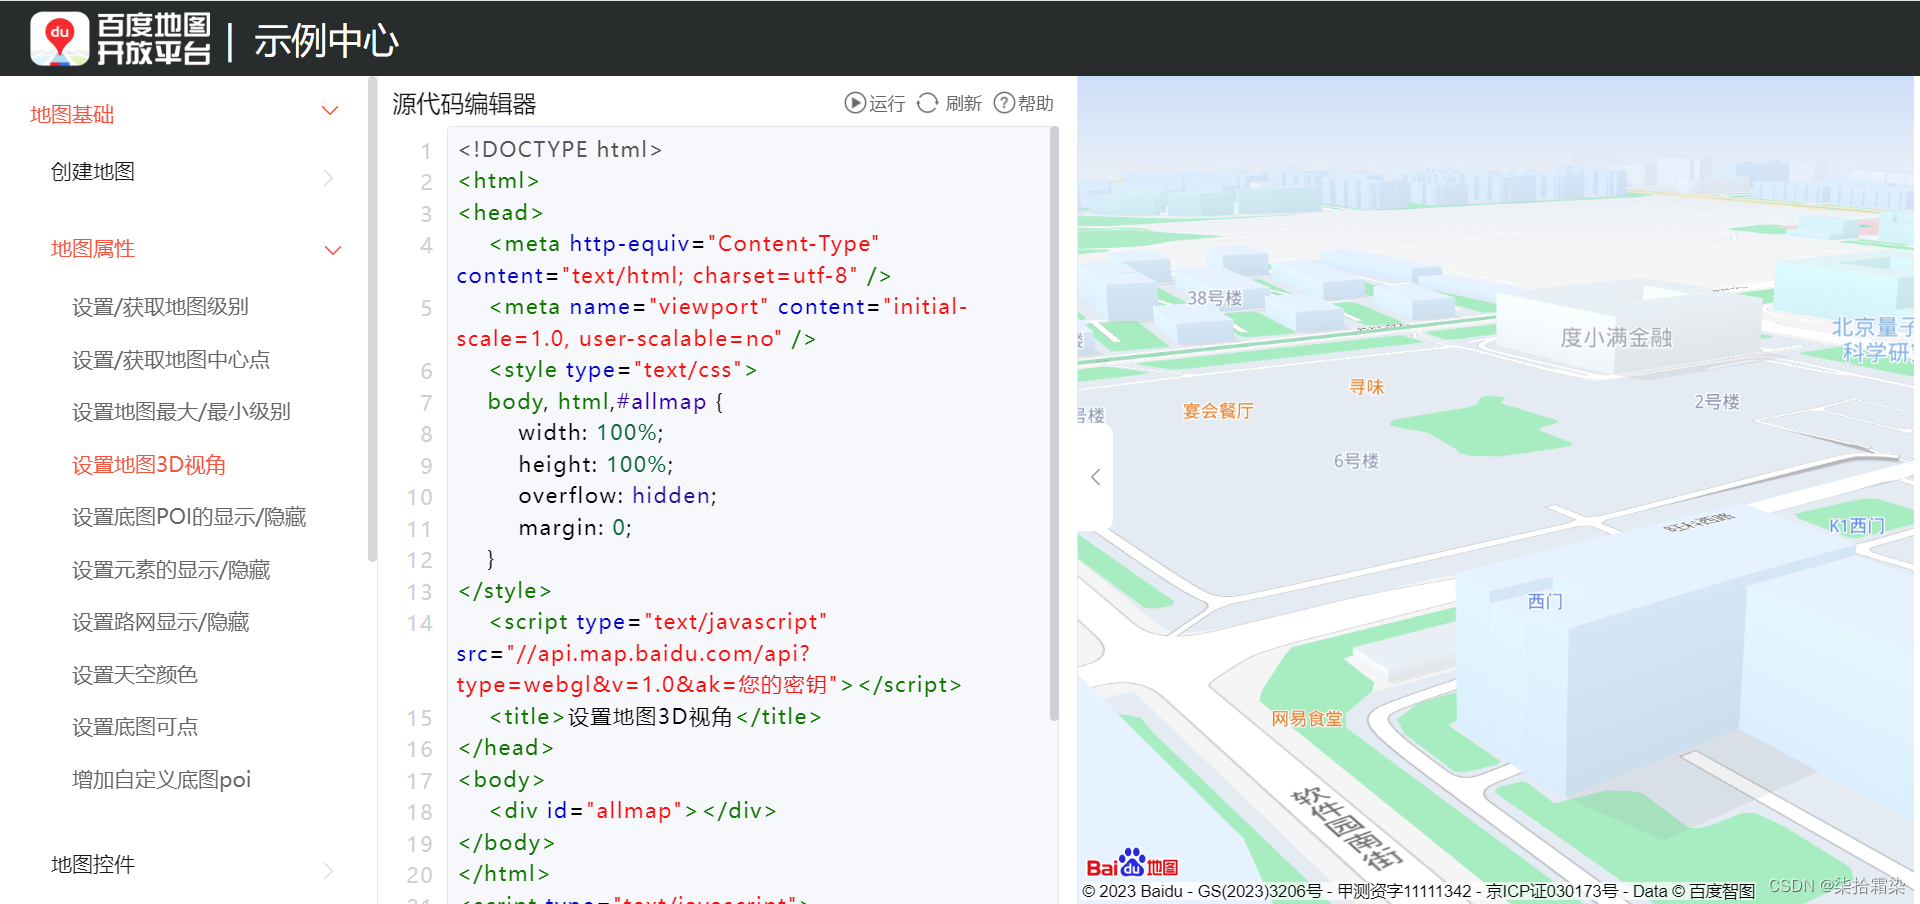This screenshot has height=904, width=1920.
Task: Expand the 地图控件 section arrow
Action: tap(329, 871)
